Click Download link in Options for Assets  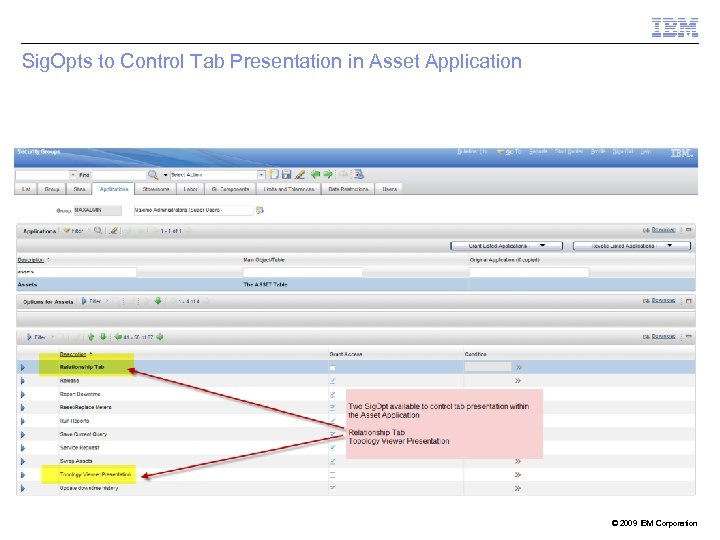coord(664,301)
